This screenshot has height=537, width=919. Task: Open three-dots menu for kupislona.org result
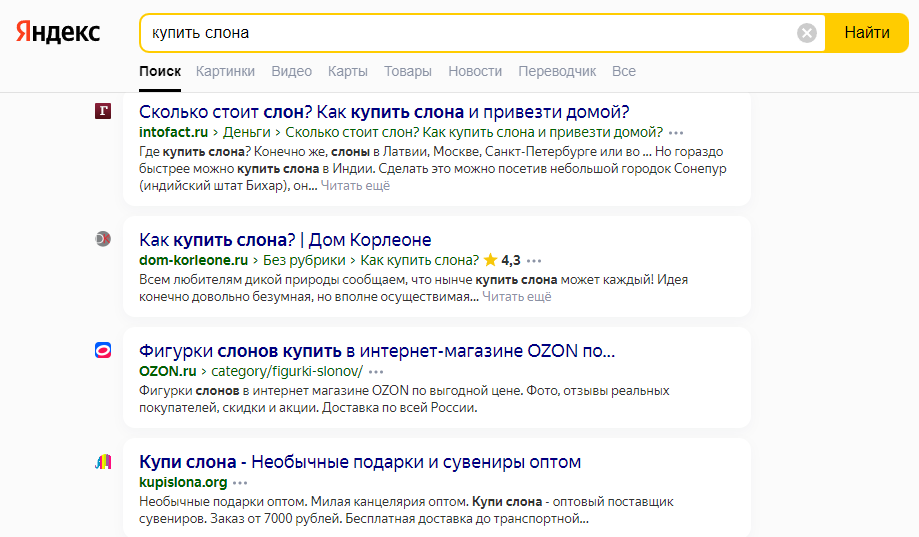point(240,483)
